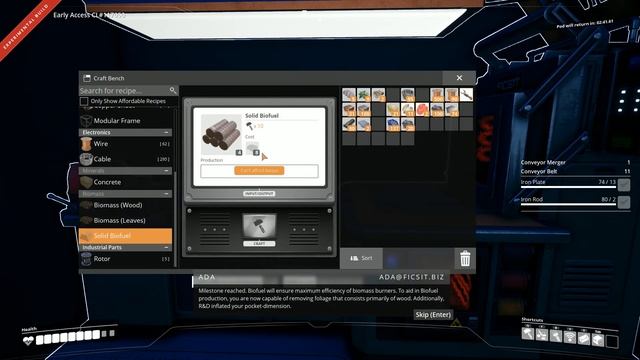This screenshot has height=360, width=640.
Task: Click the Solid Biofuel product thumbnail
Action: click(x=222, y=135)
